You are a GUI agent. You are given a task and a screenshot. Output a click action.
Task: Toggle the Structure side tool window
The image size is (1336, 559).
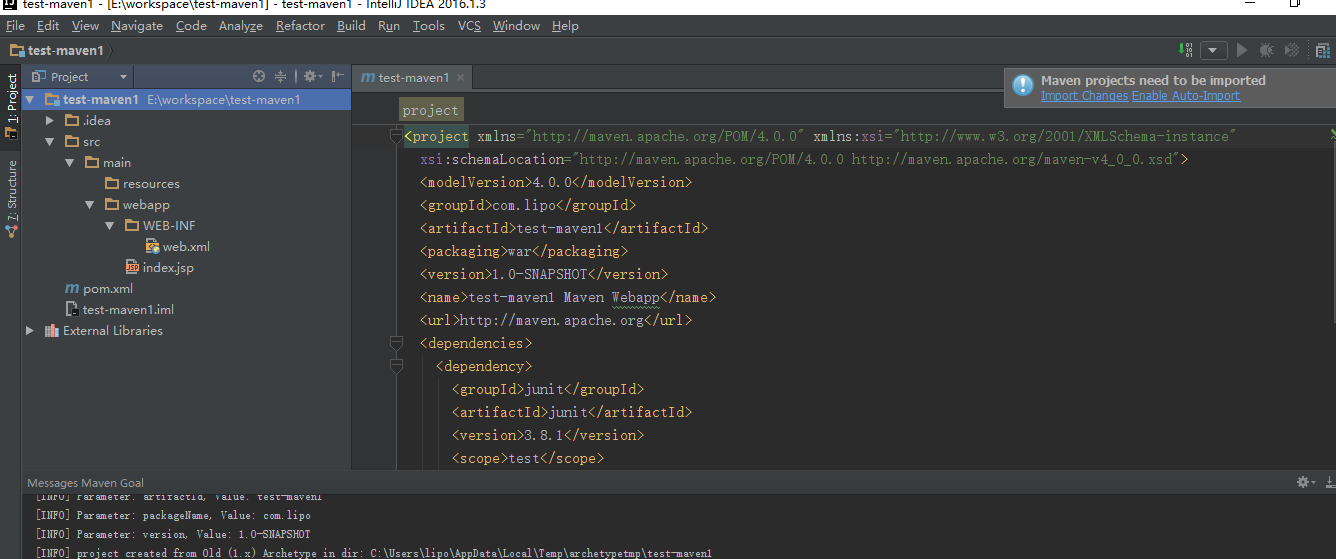point(12,197)
